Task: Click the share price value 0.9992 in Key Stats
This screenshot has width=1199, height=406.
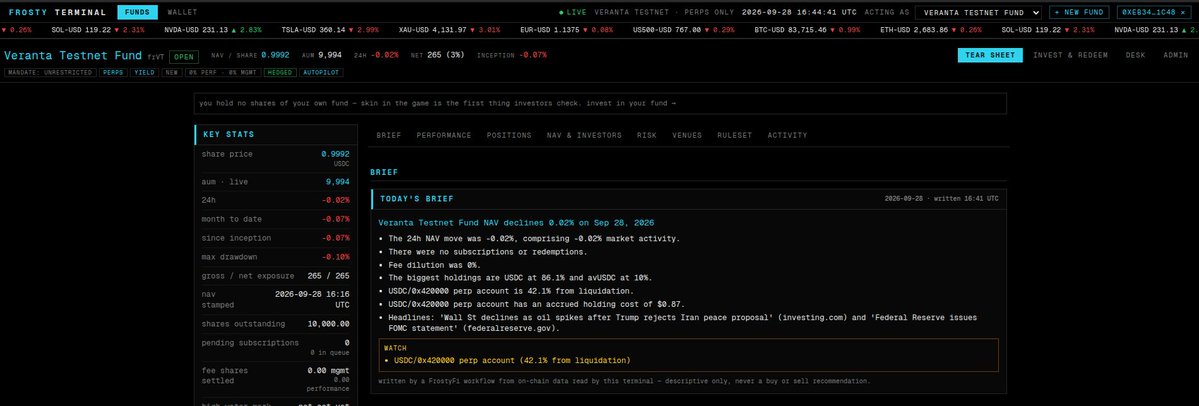Action: point(335,154)
